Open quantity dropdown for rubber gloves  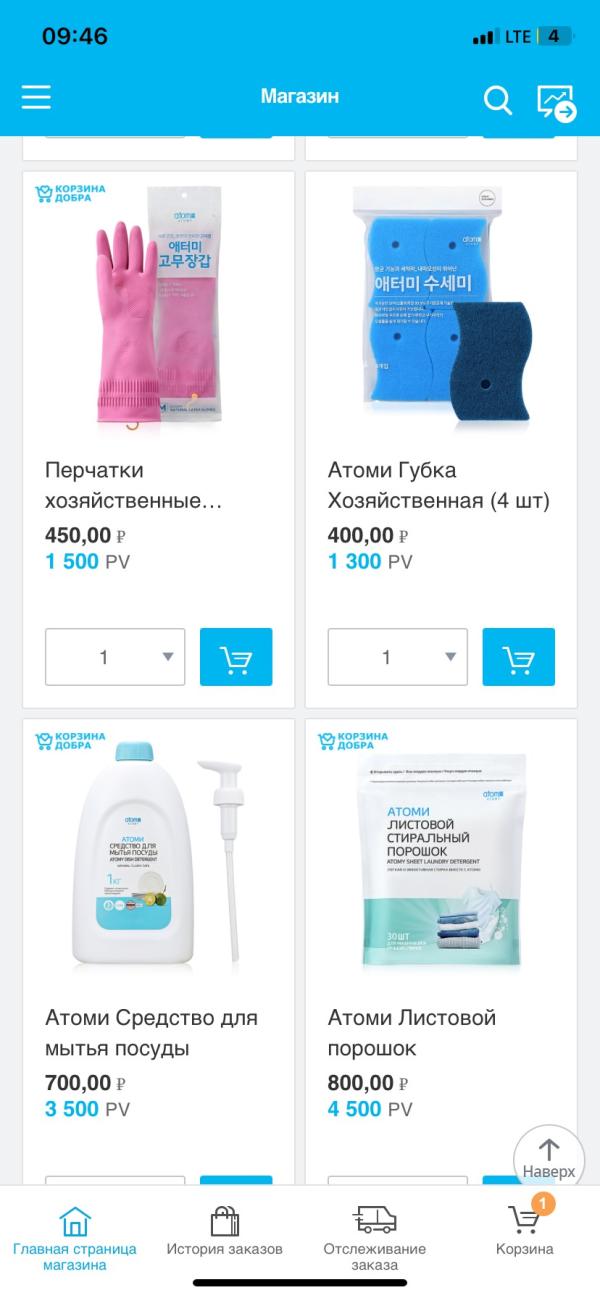tap(115, 657)
